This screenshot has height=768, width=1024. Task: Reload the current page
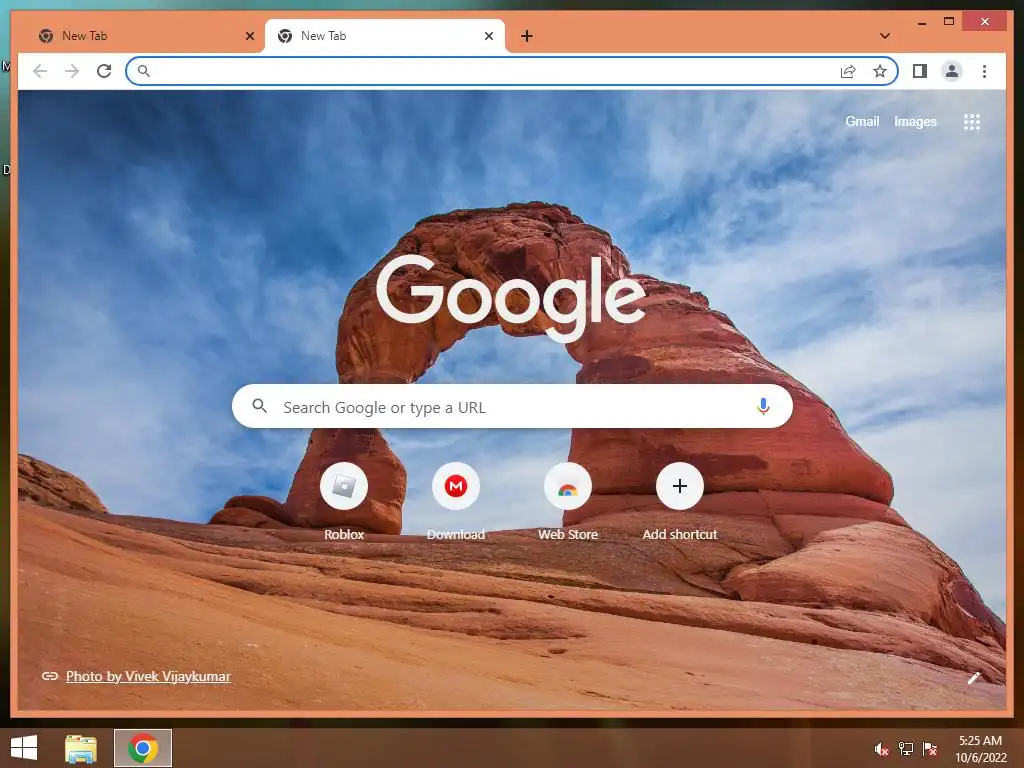[104, 71]
